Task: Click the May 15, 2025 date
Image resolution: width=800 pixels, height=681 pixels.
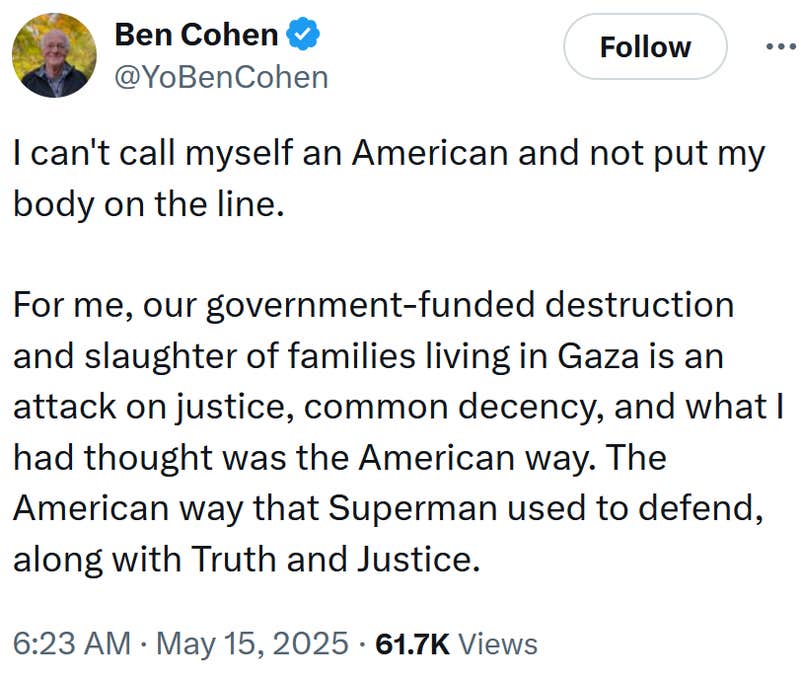Action: (x=253, y=643)
